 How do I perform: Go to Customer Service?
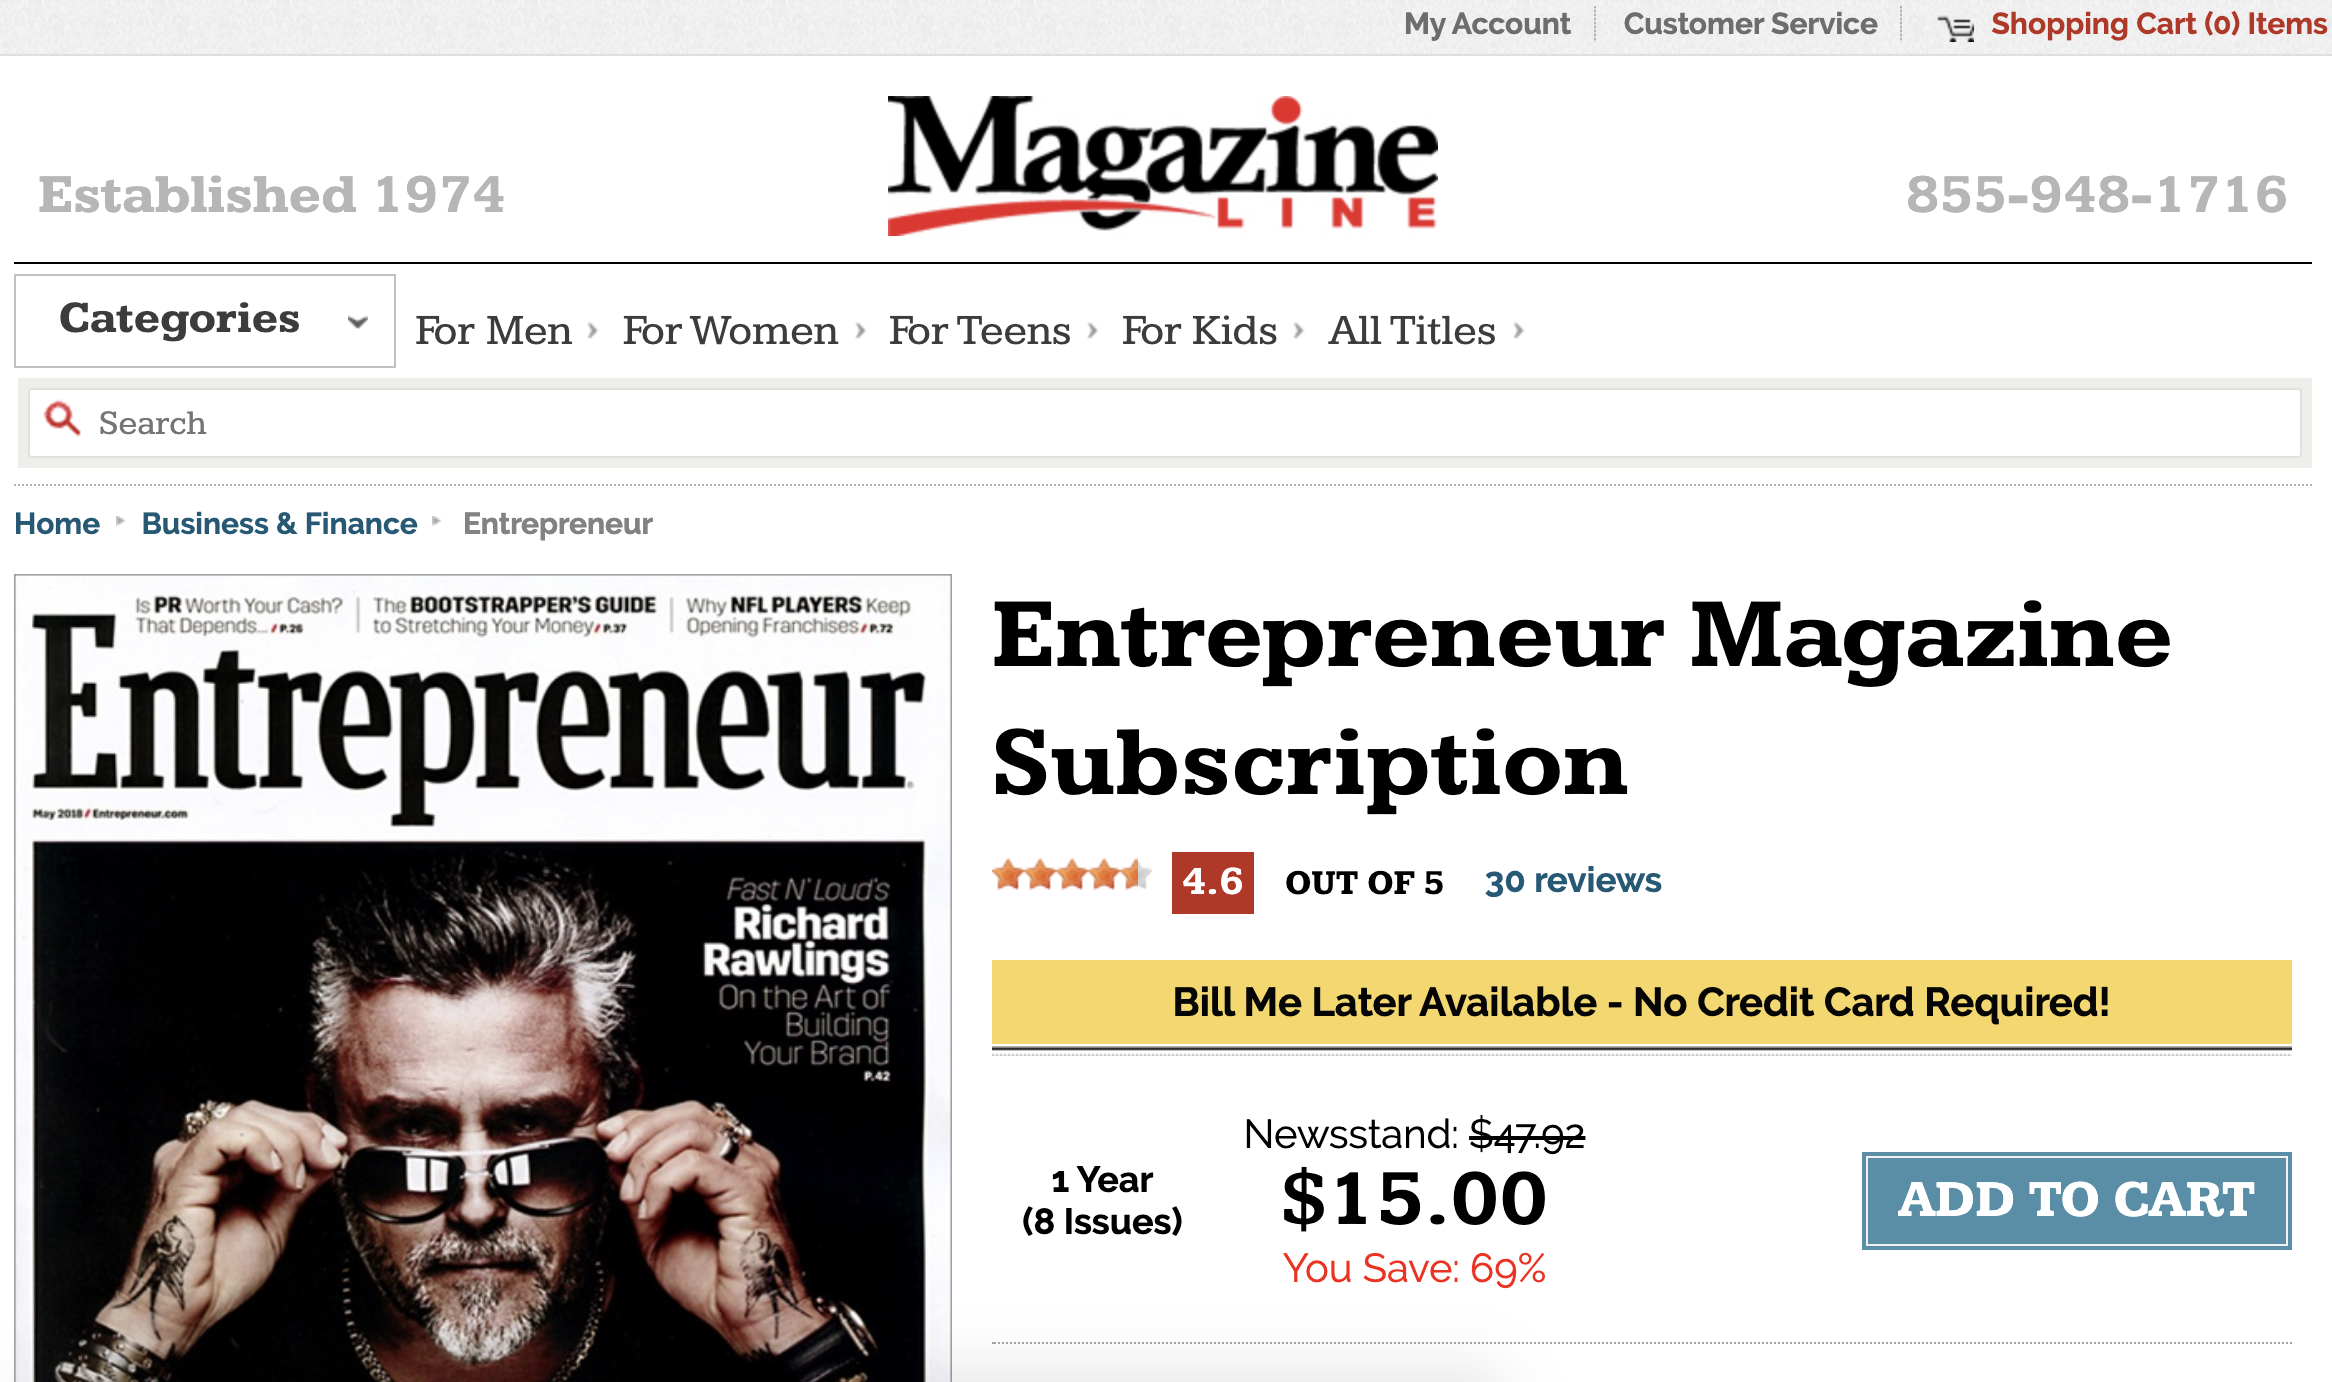pyautogui.click(x=1750, y=24)
